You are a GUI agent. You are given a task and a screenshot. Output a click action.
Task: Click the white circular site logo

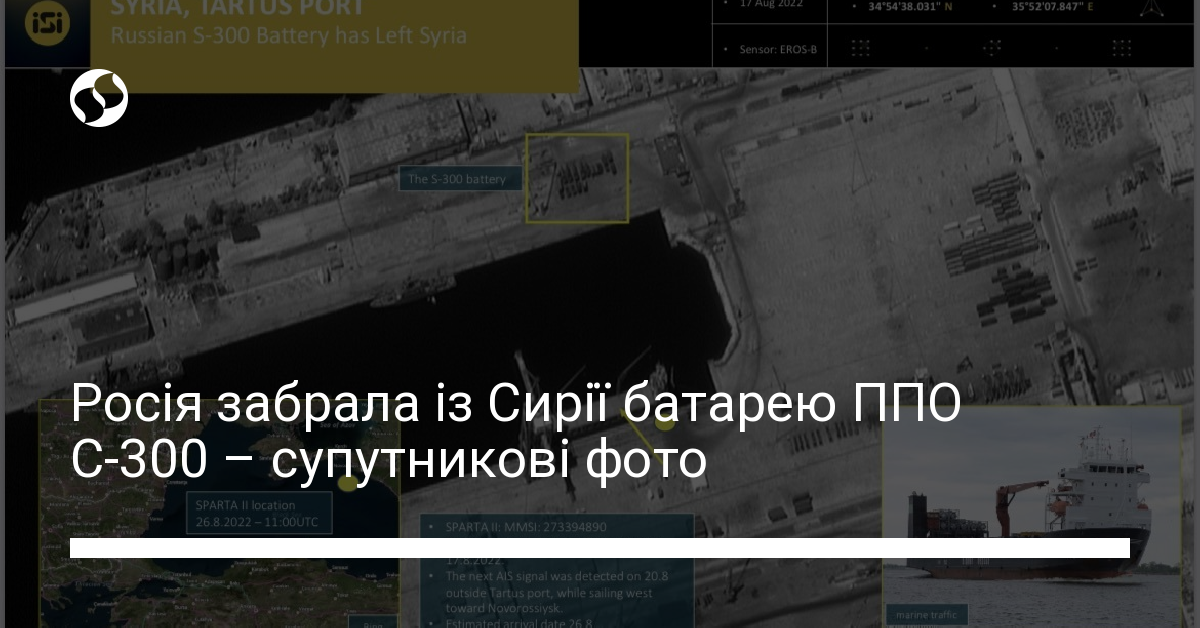coord(99,99)
